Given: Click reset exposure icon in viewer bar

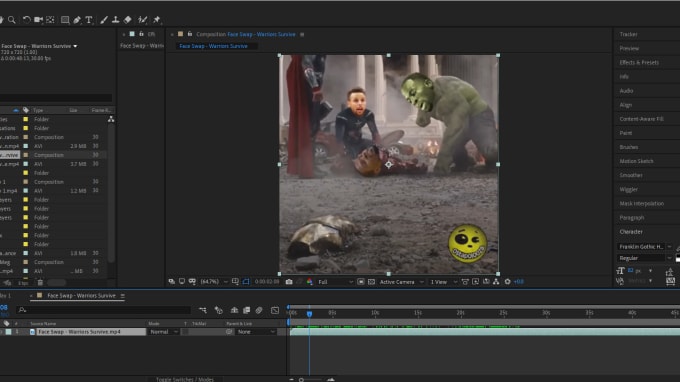Looking at the screenshot, I should (x=507, y=282).
